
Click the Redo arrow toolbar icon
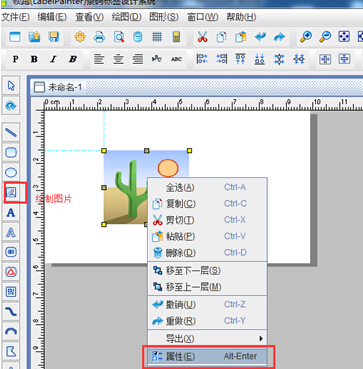(x=279, y=37)
